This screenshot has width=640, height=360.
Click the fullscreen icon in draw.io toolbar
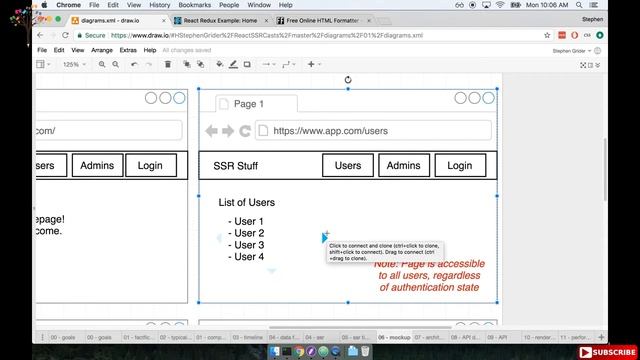(583, 65)
